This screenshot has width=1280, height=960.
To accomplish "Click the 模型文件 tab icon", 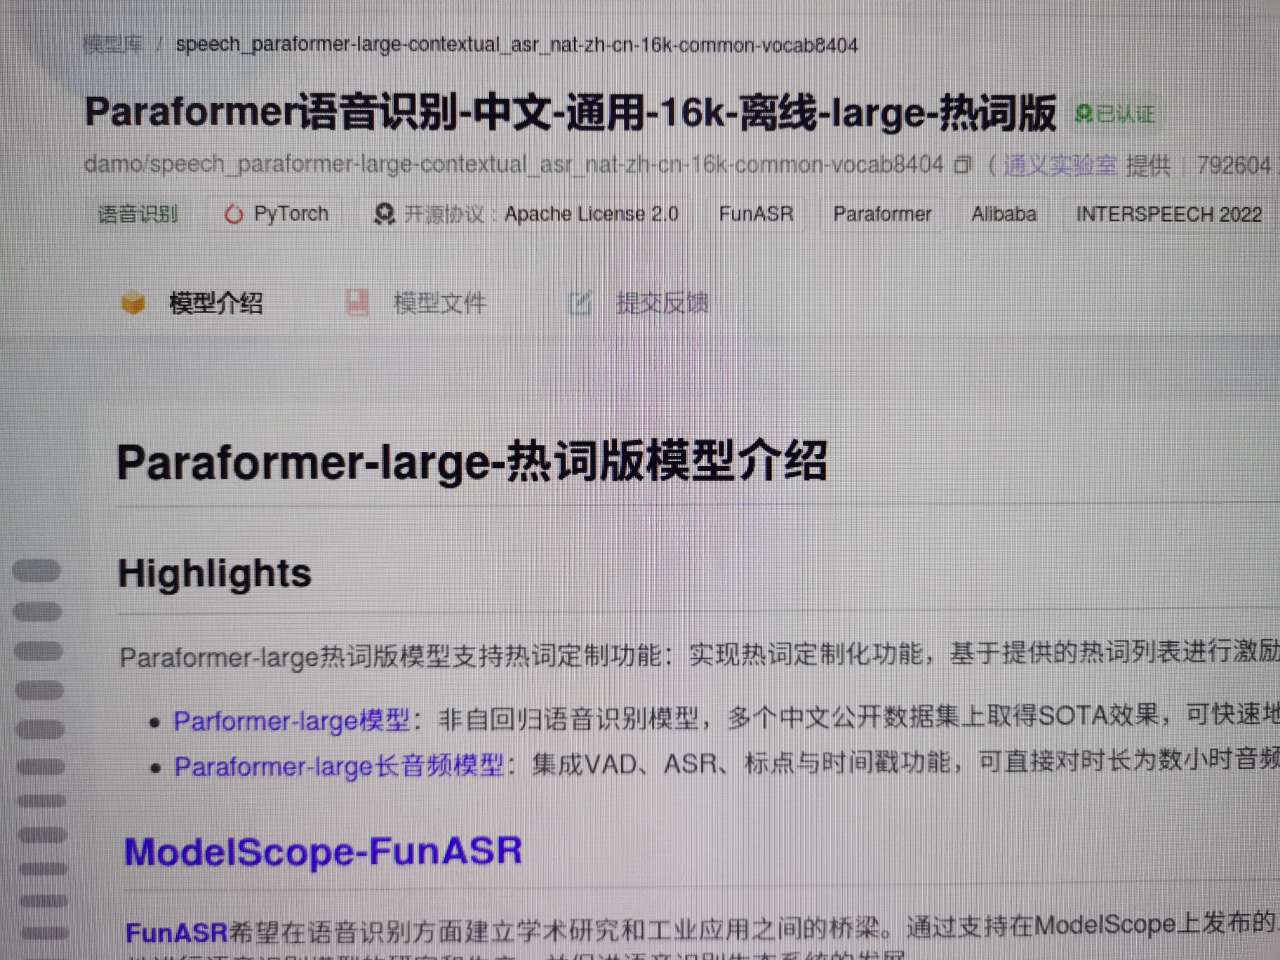I will pos(357,303).
